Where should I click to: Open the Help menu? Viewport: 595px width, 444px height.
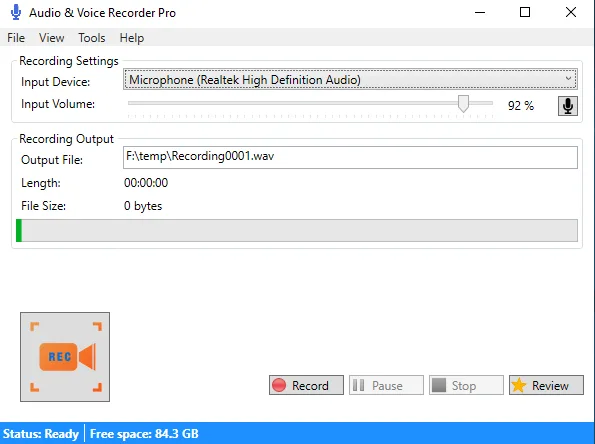132,38
